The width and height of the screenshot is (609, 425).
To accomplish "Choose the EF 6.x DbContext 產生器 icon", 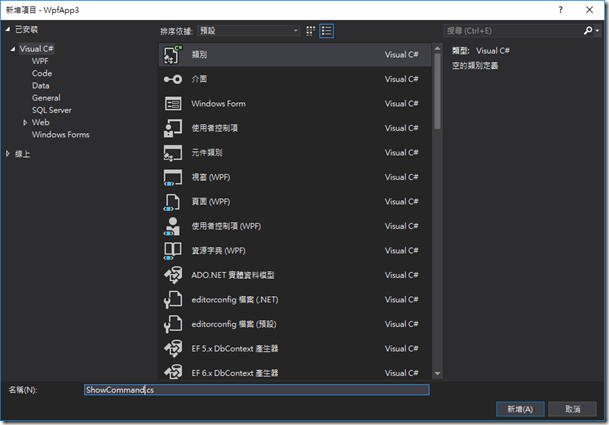I will coord(172,372).
